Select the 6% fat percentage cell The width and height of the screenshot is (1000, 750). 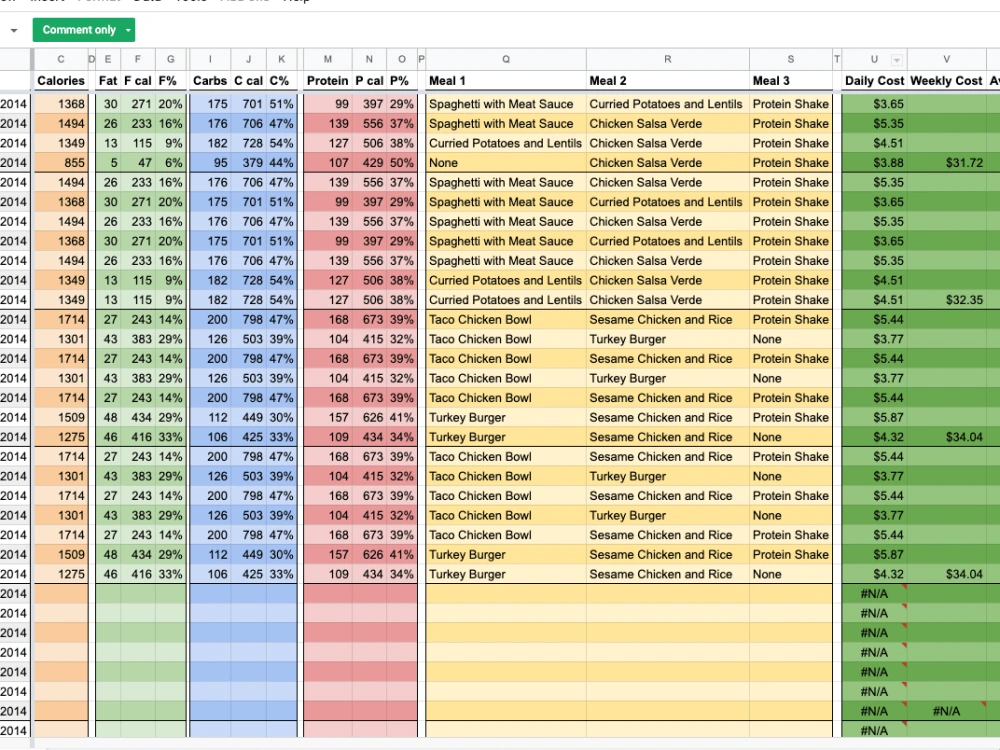point(170,163)
